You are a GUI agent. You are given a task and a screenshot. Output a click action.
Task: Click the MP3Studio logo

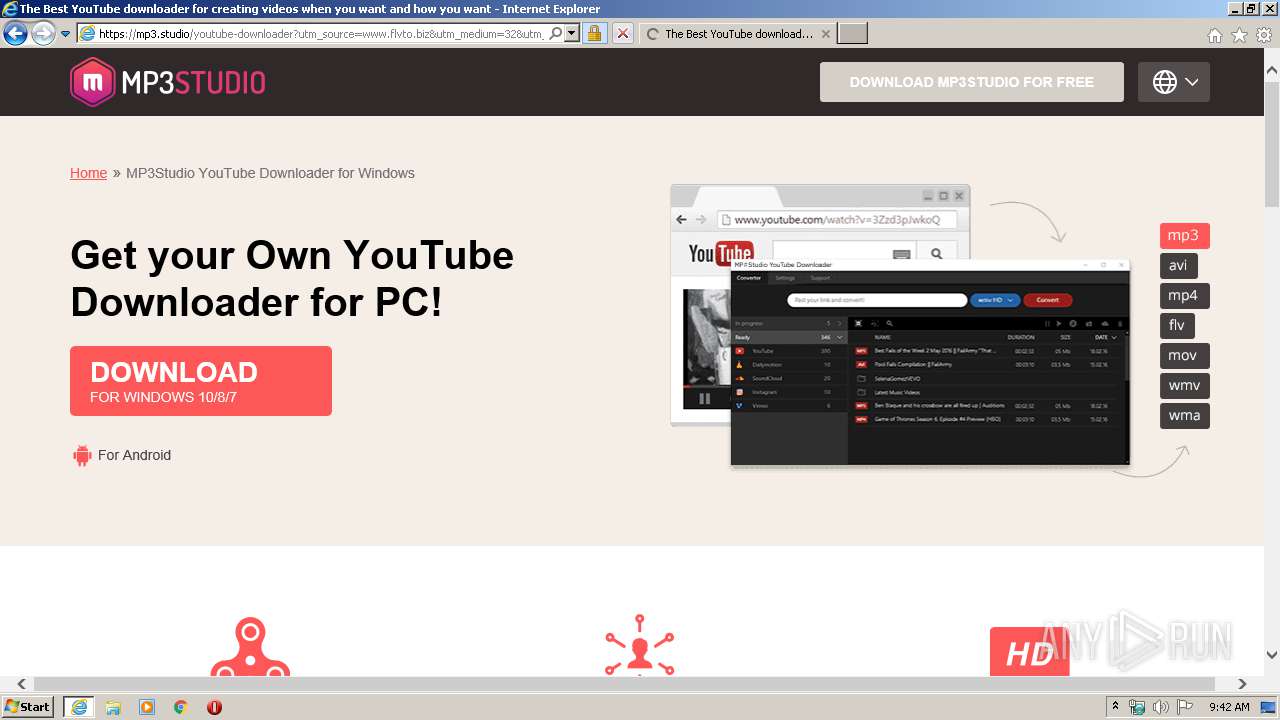pyautogui.click(x=168, y=82)
